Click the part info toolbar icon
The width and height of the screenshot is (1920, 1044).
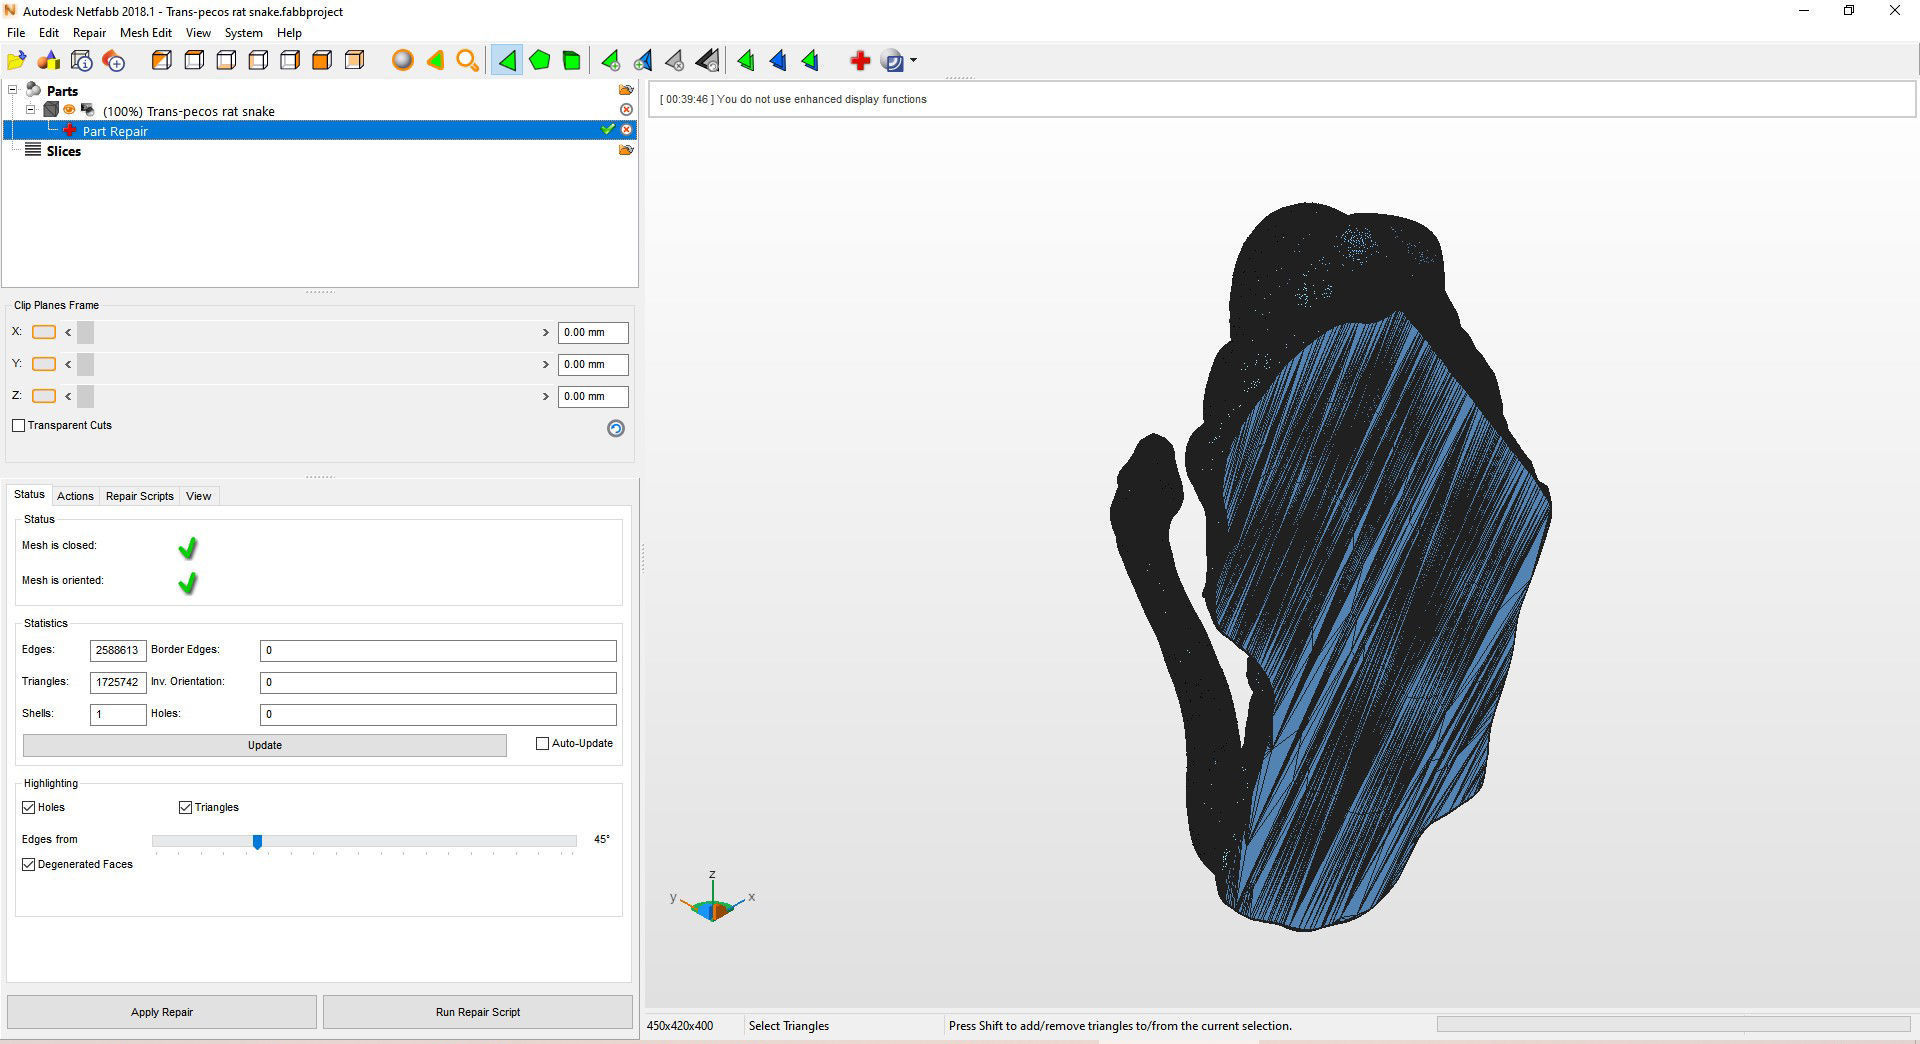point(82,61)
